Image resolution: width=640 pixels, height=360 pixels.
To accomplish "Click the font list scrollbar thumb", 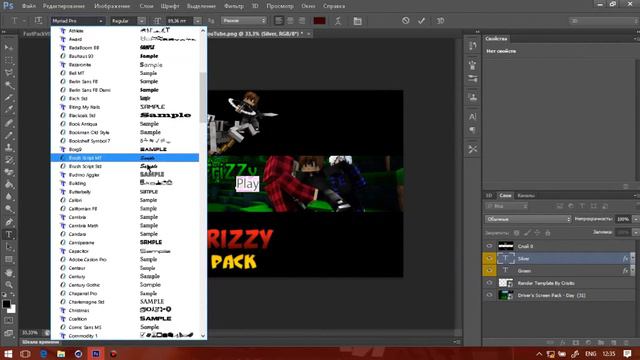I will tap(203, 97).
